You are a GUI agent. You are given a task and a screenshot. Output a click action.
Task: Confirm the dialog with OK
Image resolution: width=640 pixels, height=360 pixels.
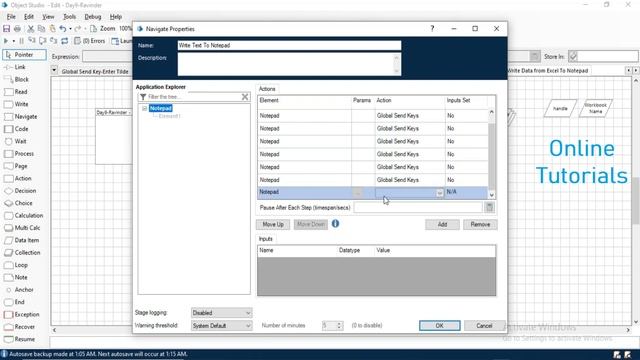click(x=440, y=326)
